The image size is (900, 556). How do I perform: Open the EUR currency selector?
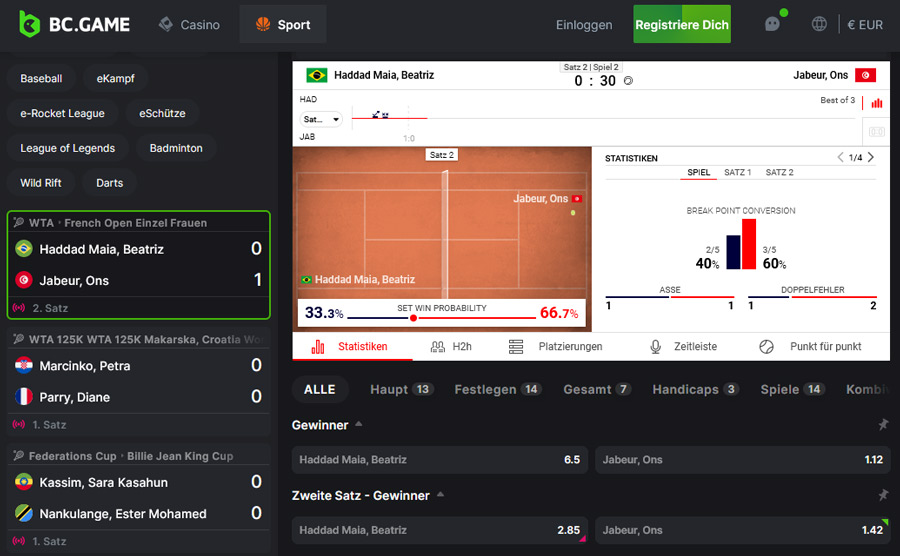point(865,25)
